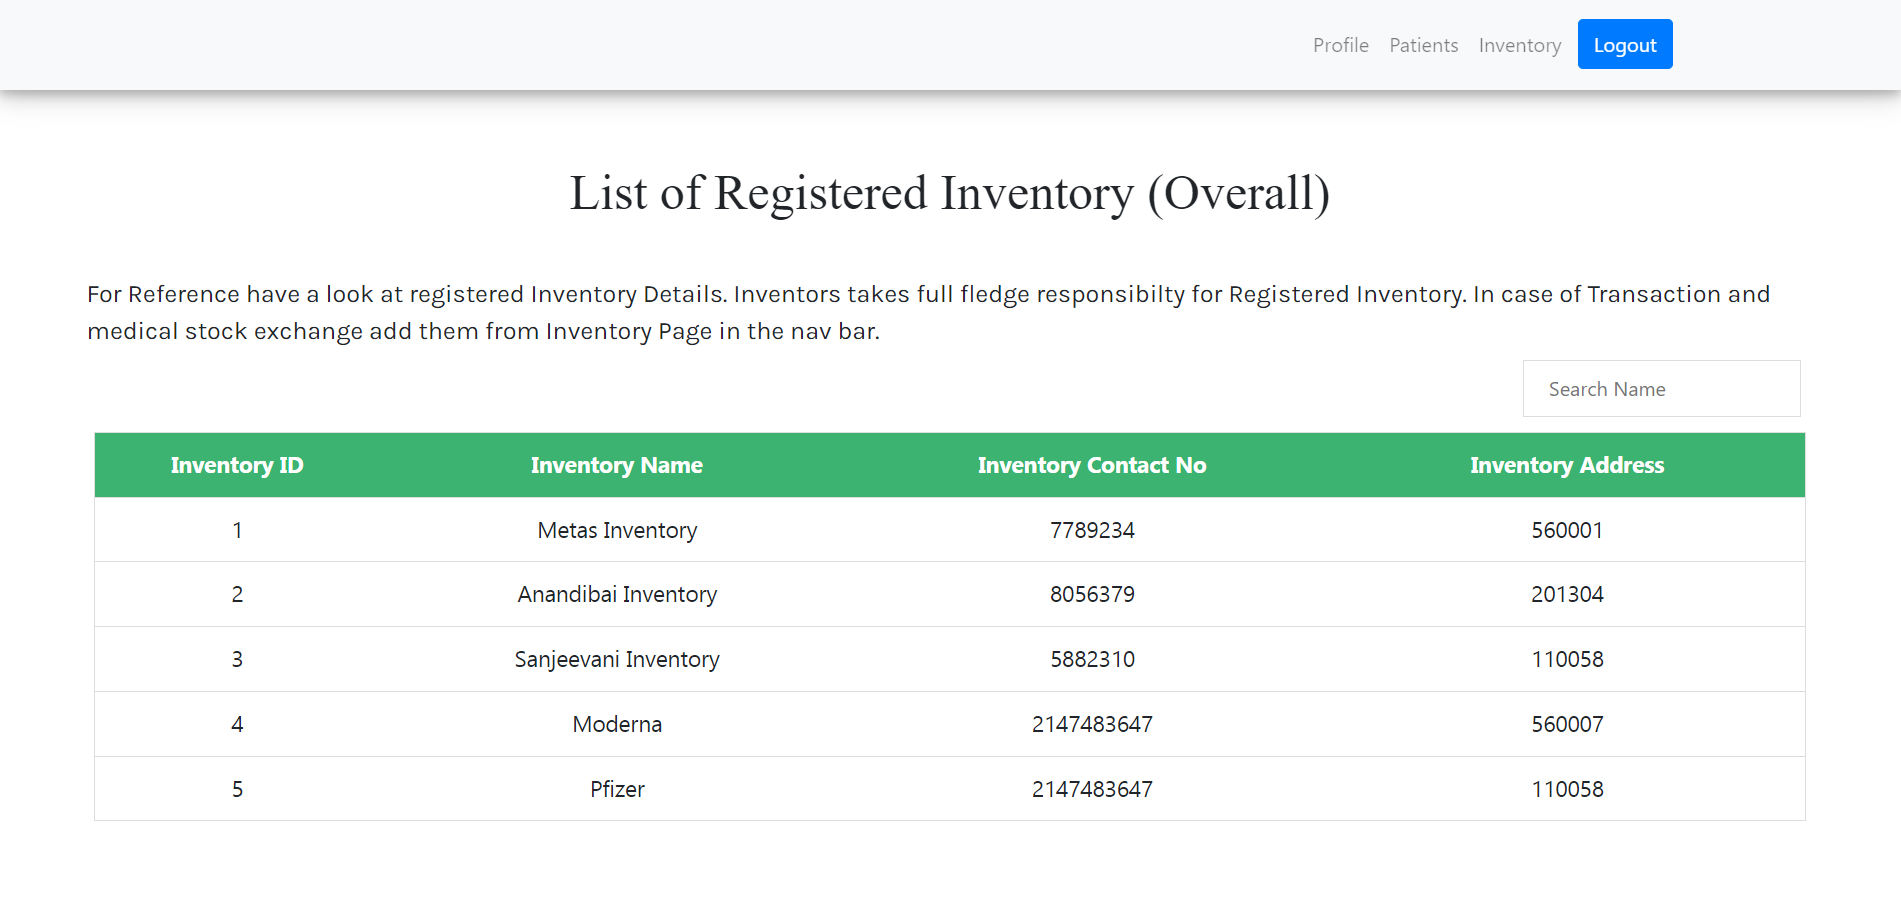Click the page title List of Registered Inventory
This screenshot has width=1901, height=914.
[950, 193]
